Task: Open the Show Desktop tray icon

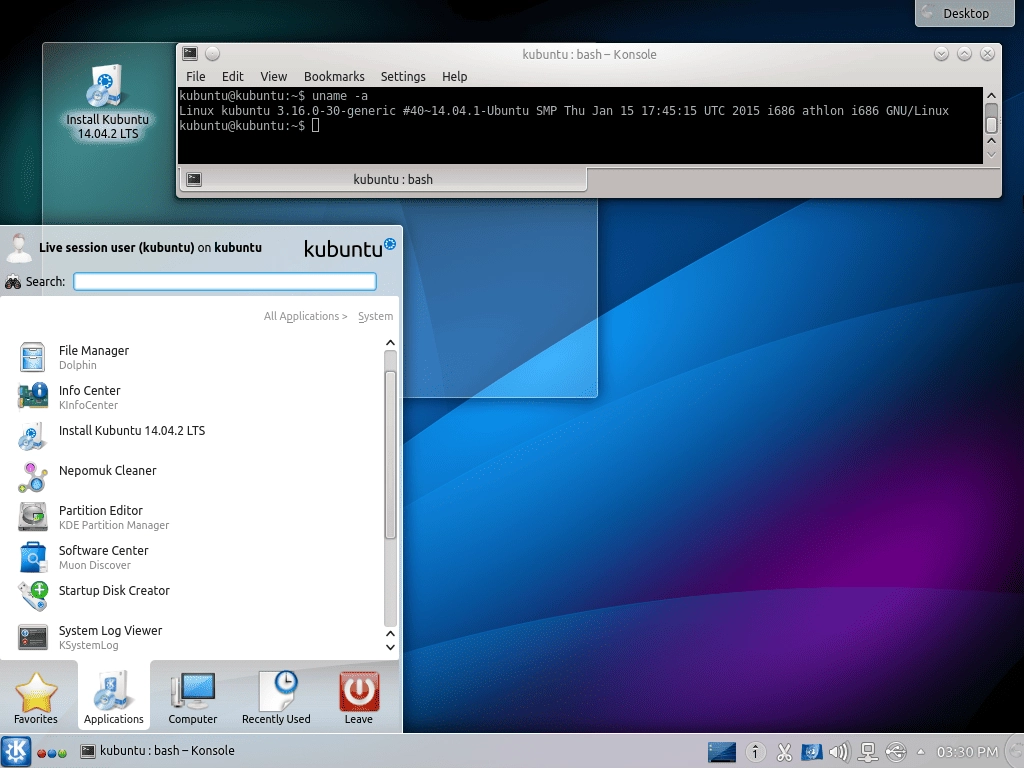Action: click(x=722, y=752)
